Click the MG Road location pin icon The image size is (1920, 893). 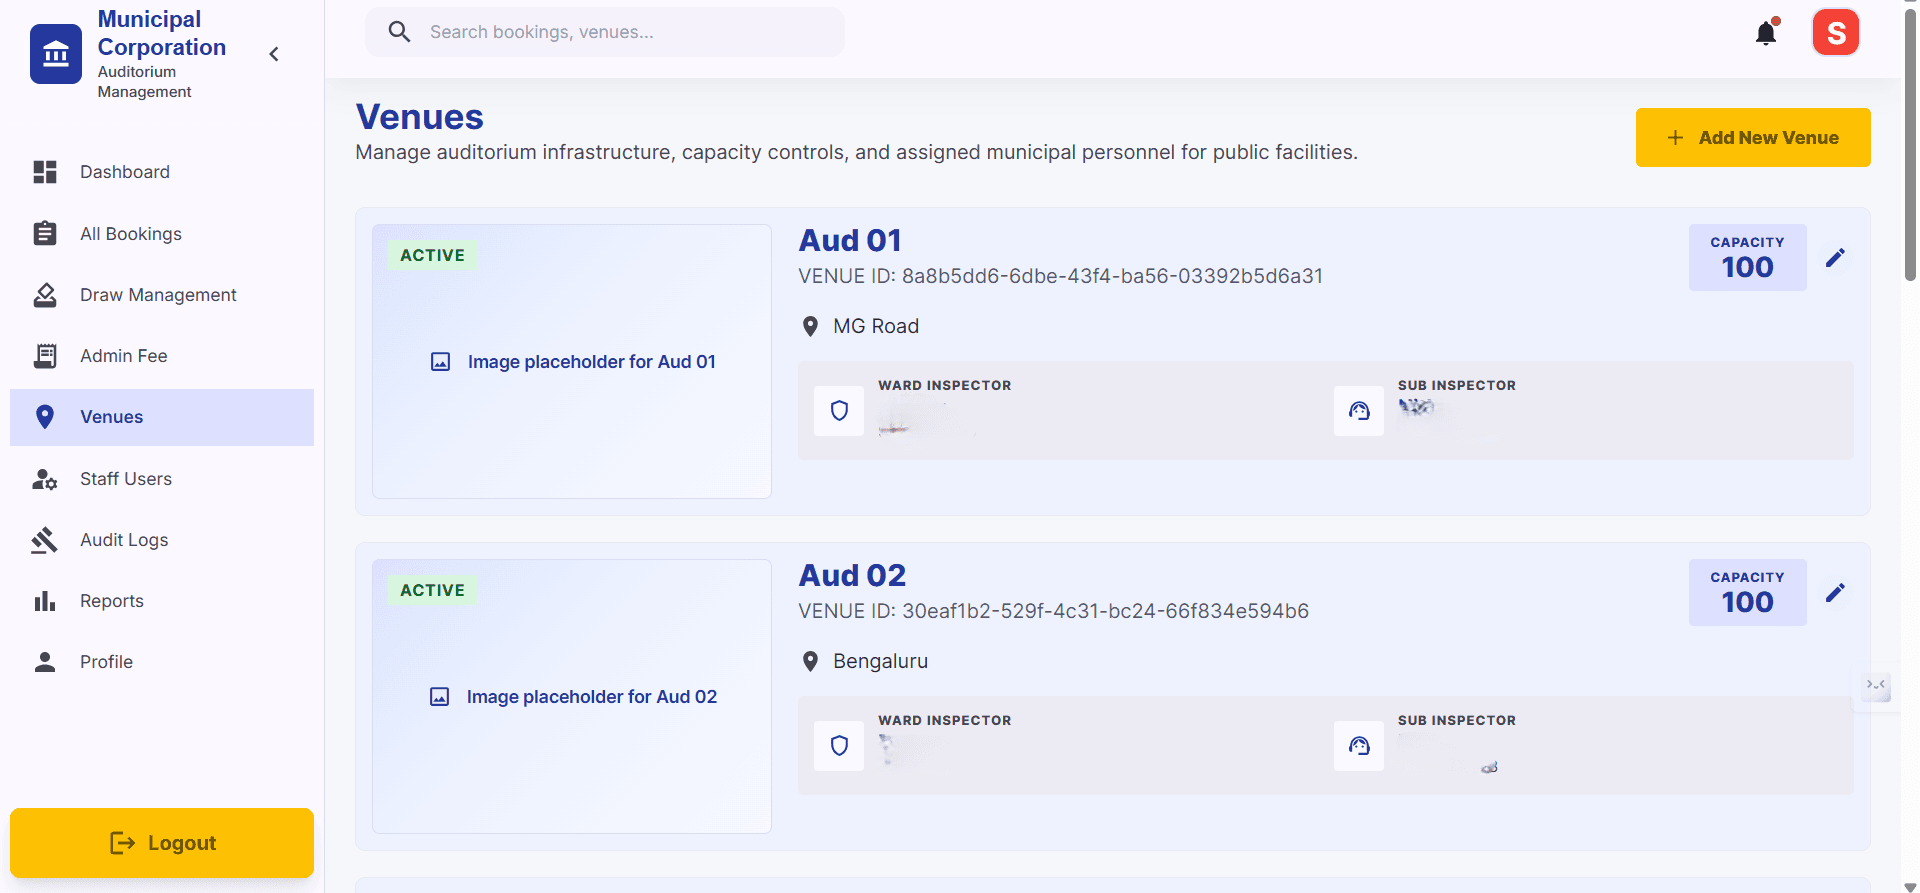click(811, 326)
